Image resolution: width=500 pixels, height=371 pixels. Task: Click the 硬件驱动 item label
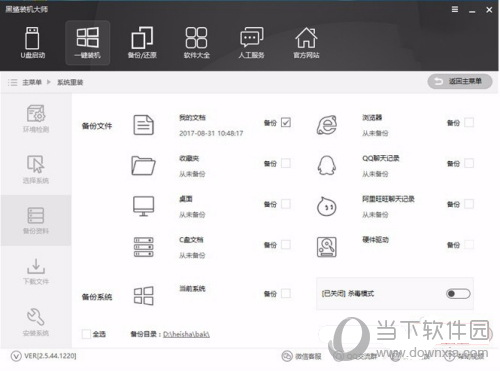376,240
